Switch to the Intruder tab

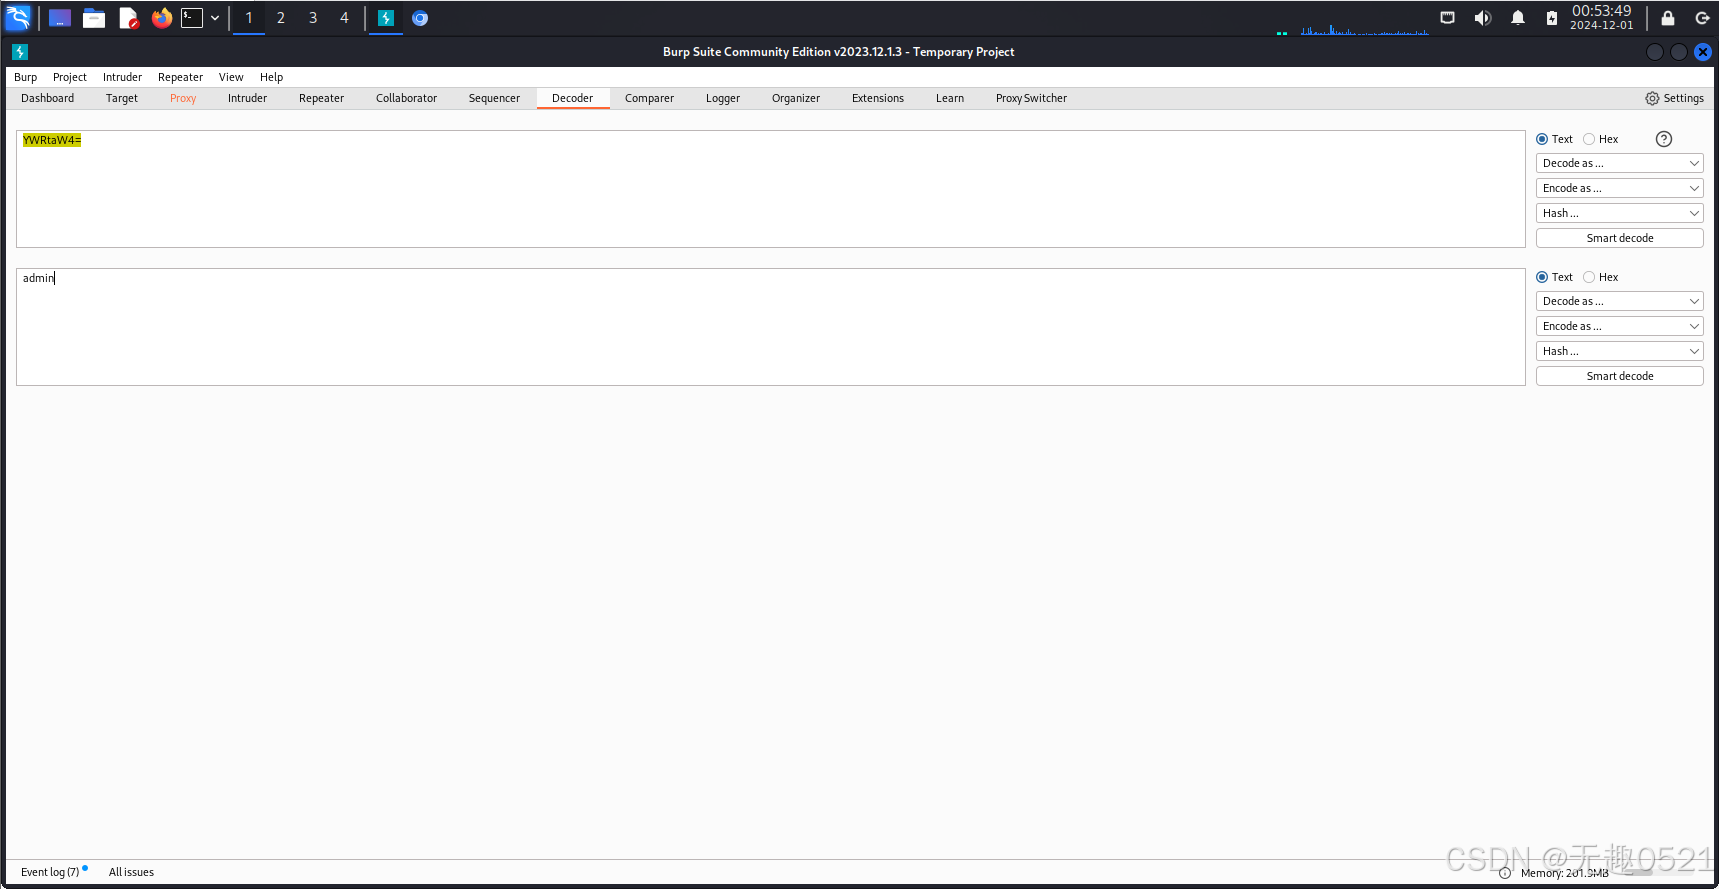[x=247, y=98]
